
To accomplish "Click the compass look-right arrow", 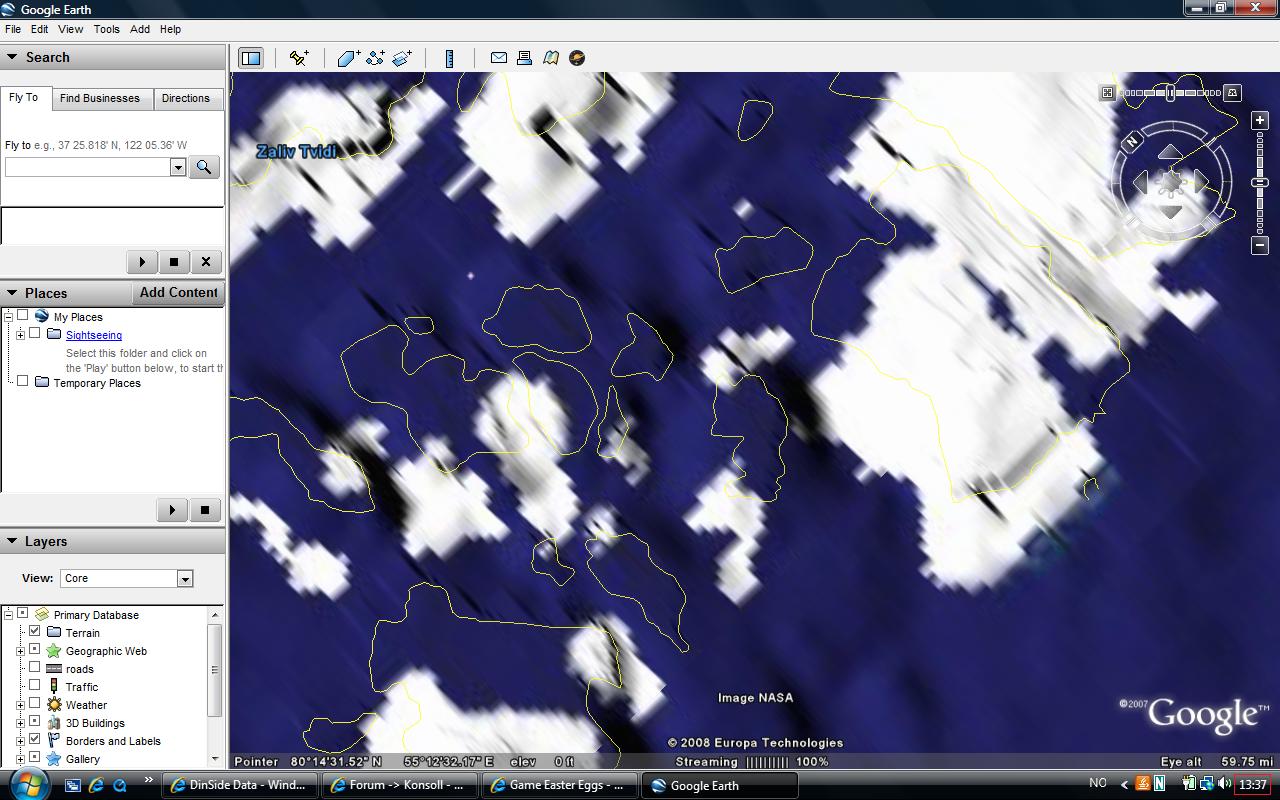I will (1201, 182).
